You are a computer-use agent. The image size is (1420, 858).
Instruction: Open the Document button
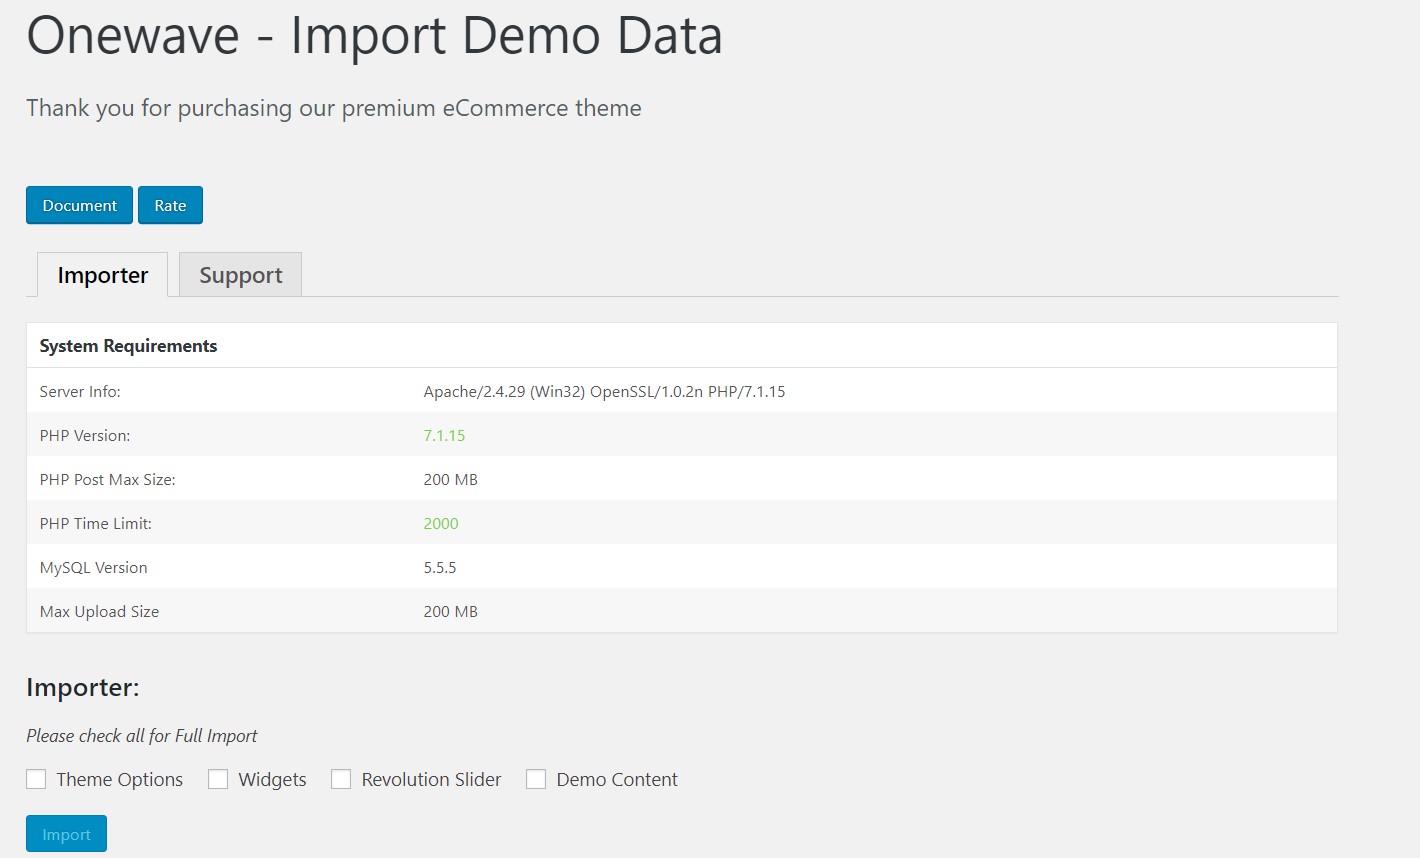click(79, 205)
